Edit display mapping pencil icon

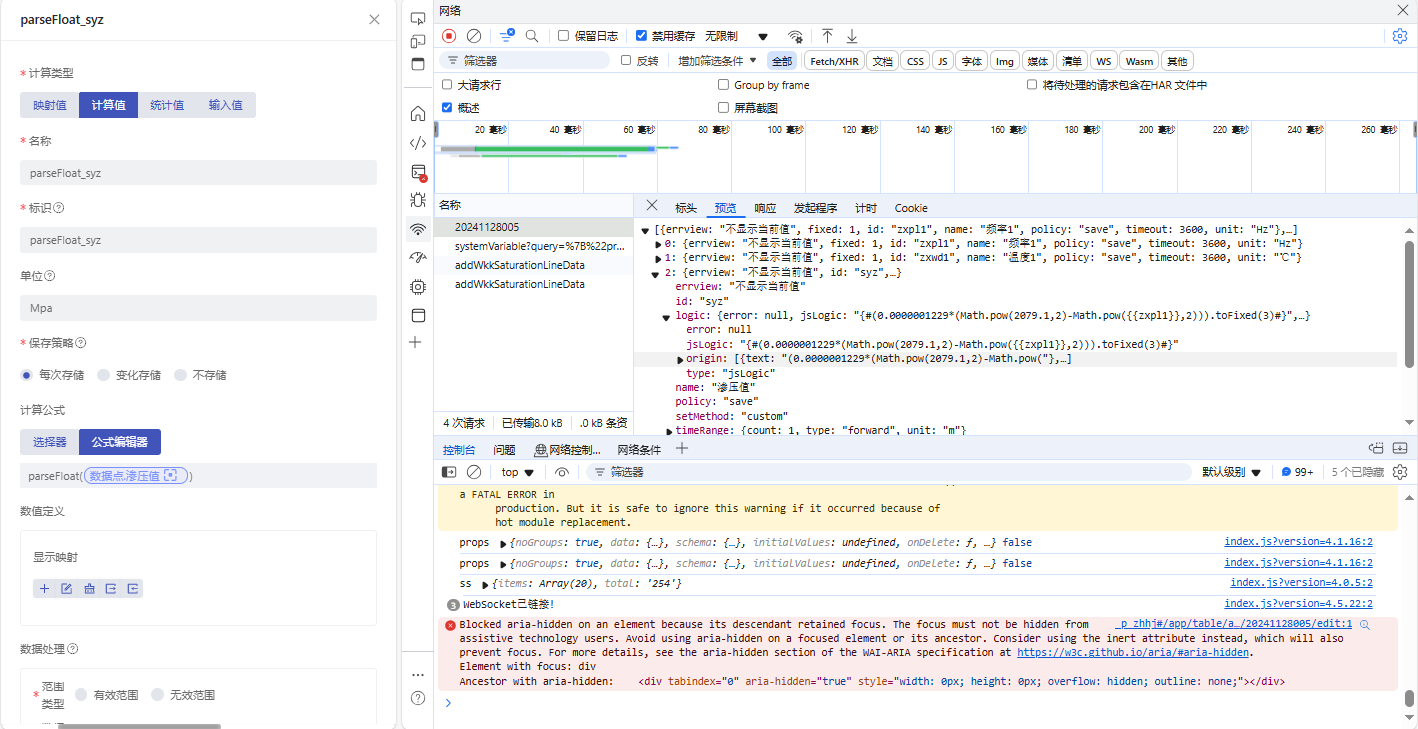tap(67, 588)
